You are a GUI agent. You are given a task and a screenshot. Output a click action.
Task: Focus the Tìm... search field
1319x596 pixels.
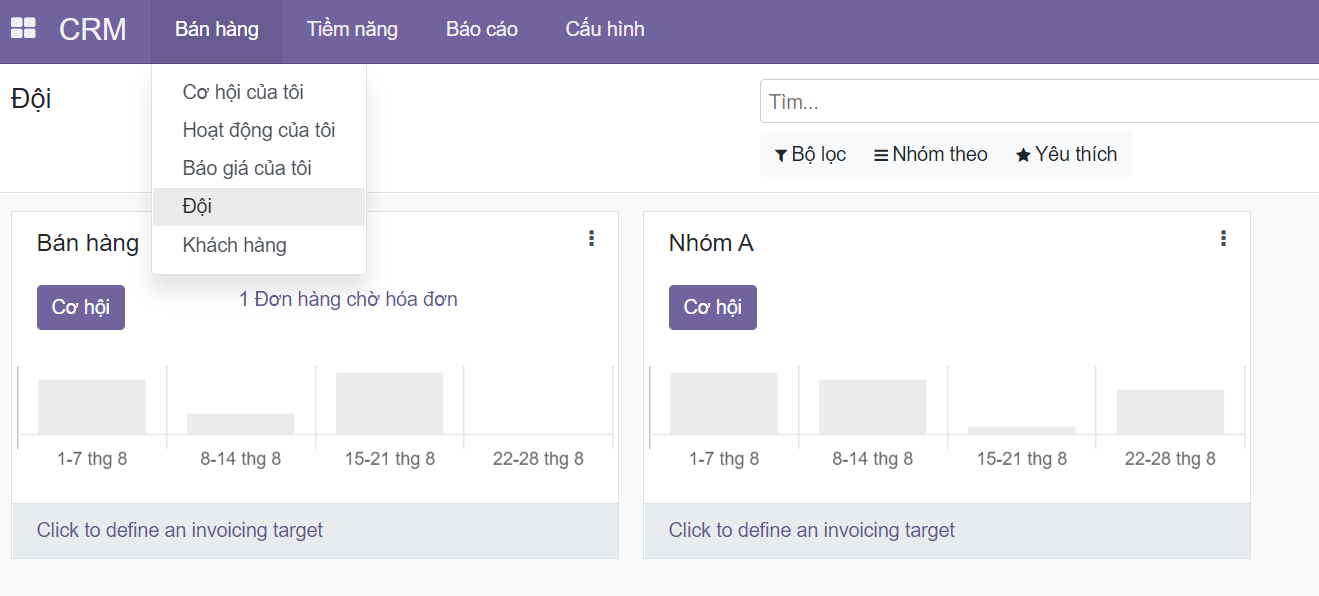[x=1040, y=102]
